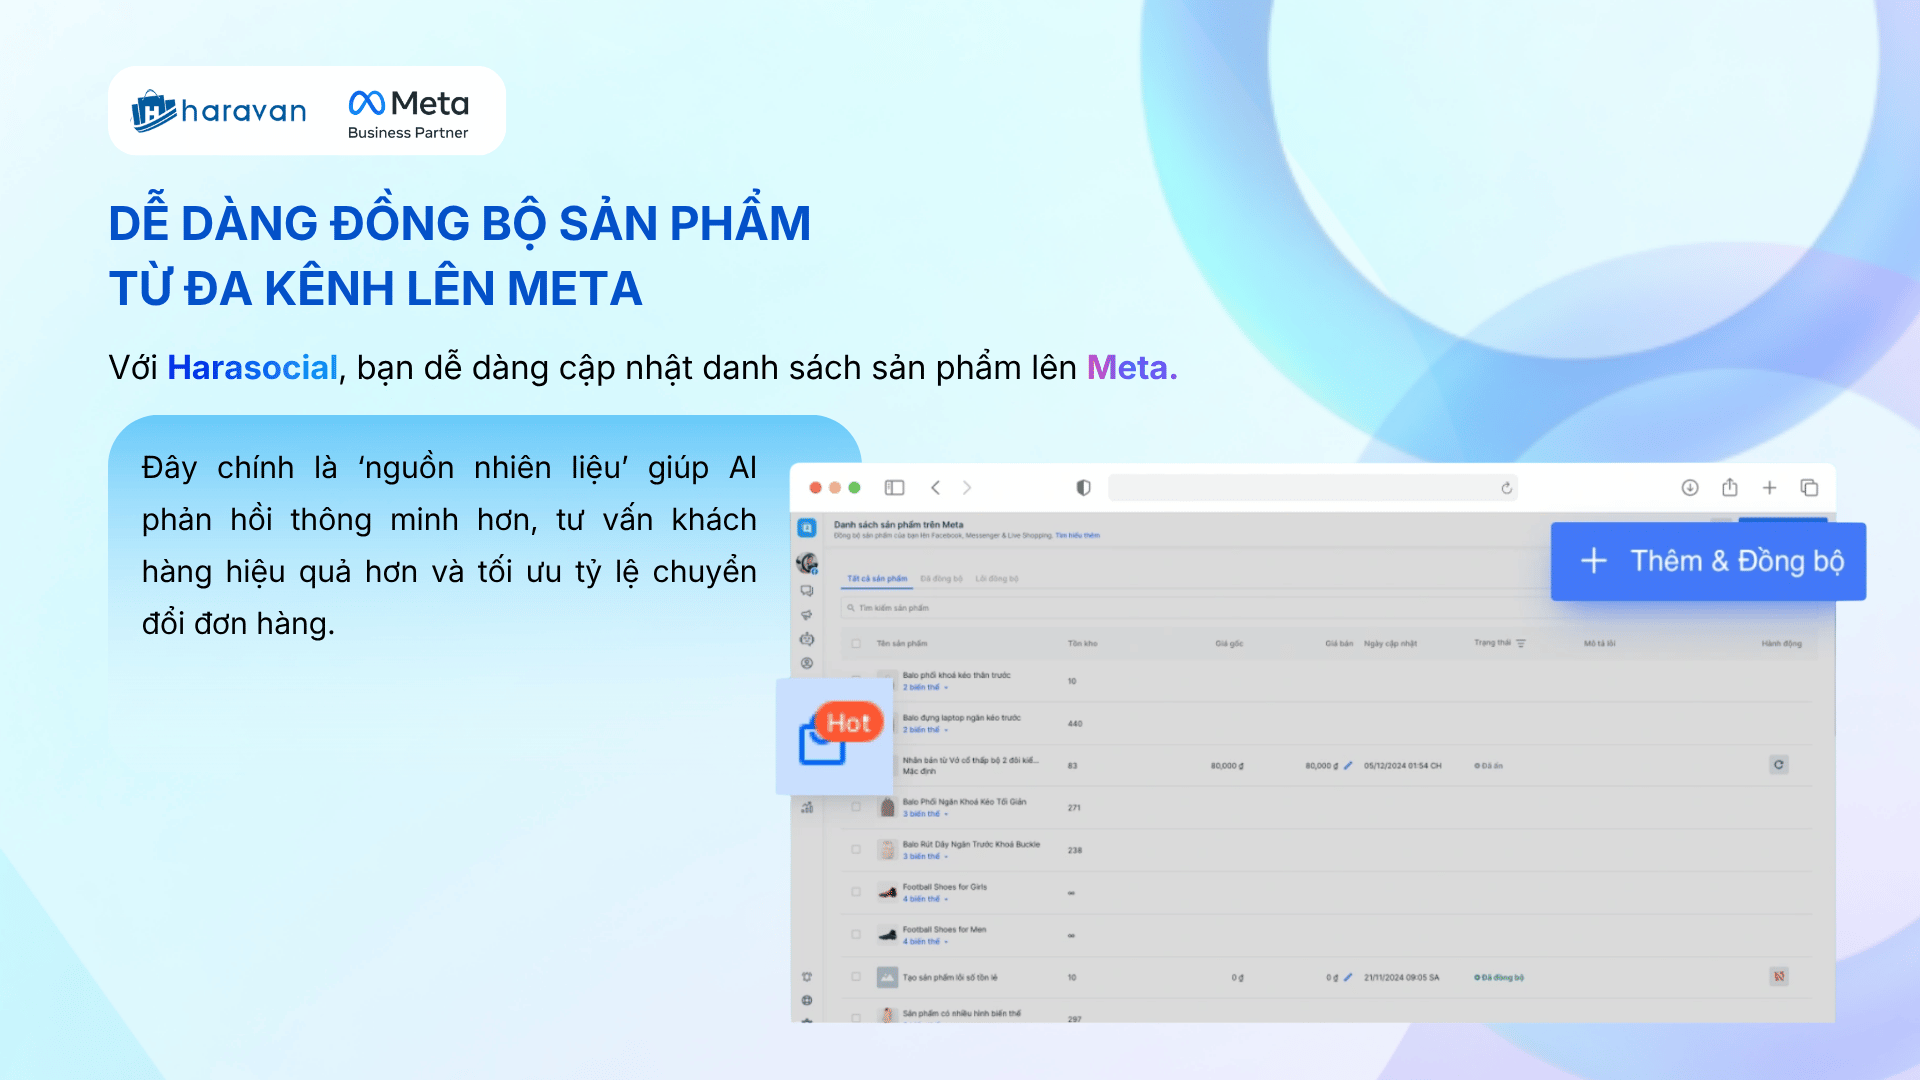The height and width of the screenshot is (1080, 1920).
Task: Open the customer profile sidebar icon
Action: coord(807,663)
